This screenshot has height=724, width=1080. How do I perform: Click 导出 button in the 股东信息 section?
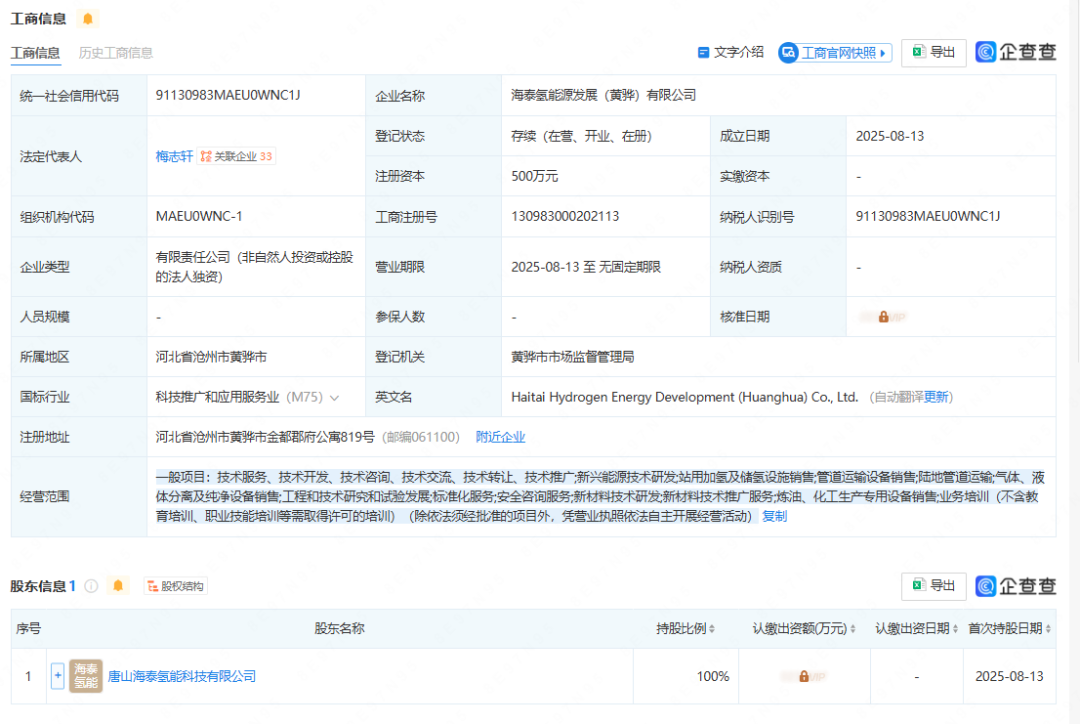pos(934,586)
